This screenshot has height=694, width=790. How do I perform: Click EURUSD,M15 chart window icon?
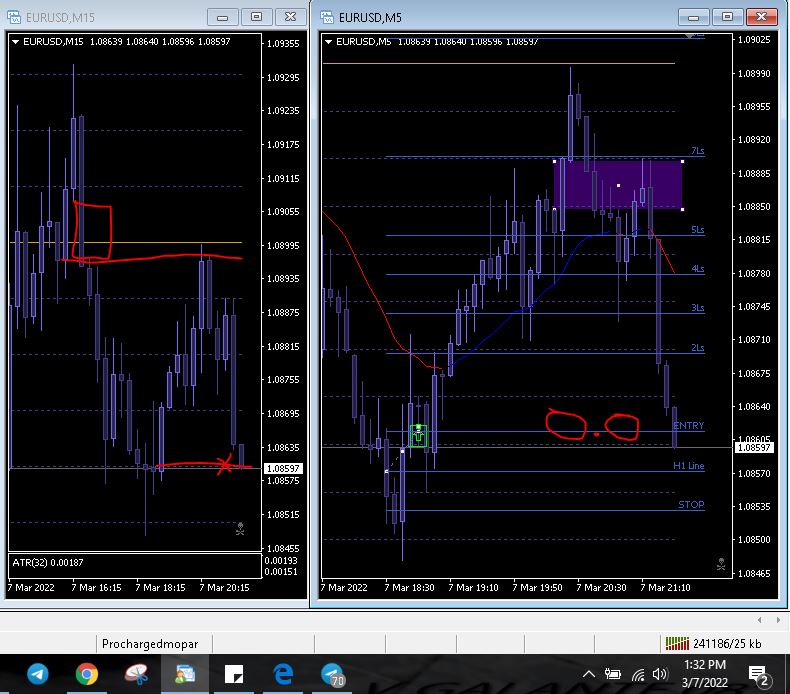tap(14, 17)
